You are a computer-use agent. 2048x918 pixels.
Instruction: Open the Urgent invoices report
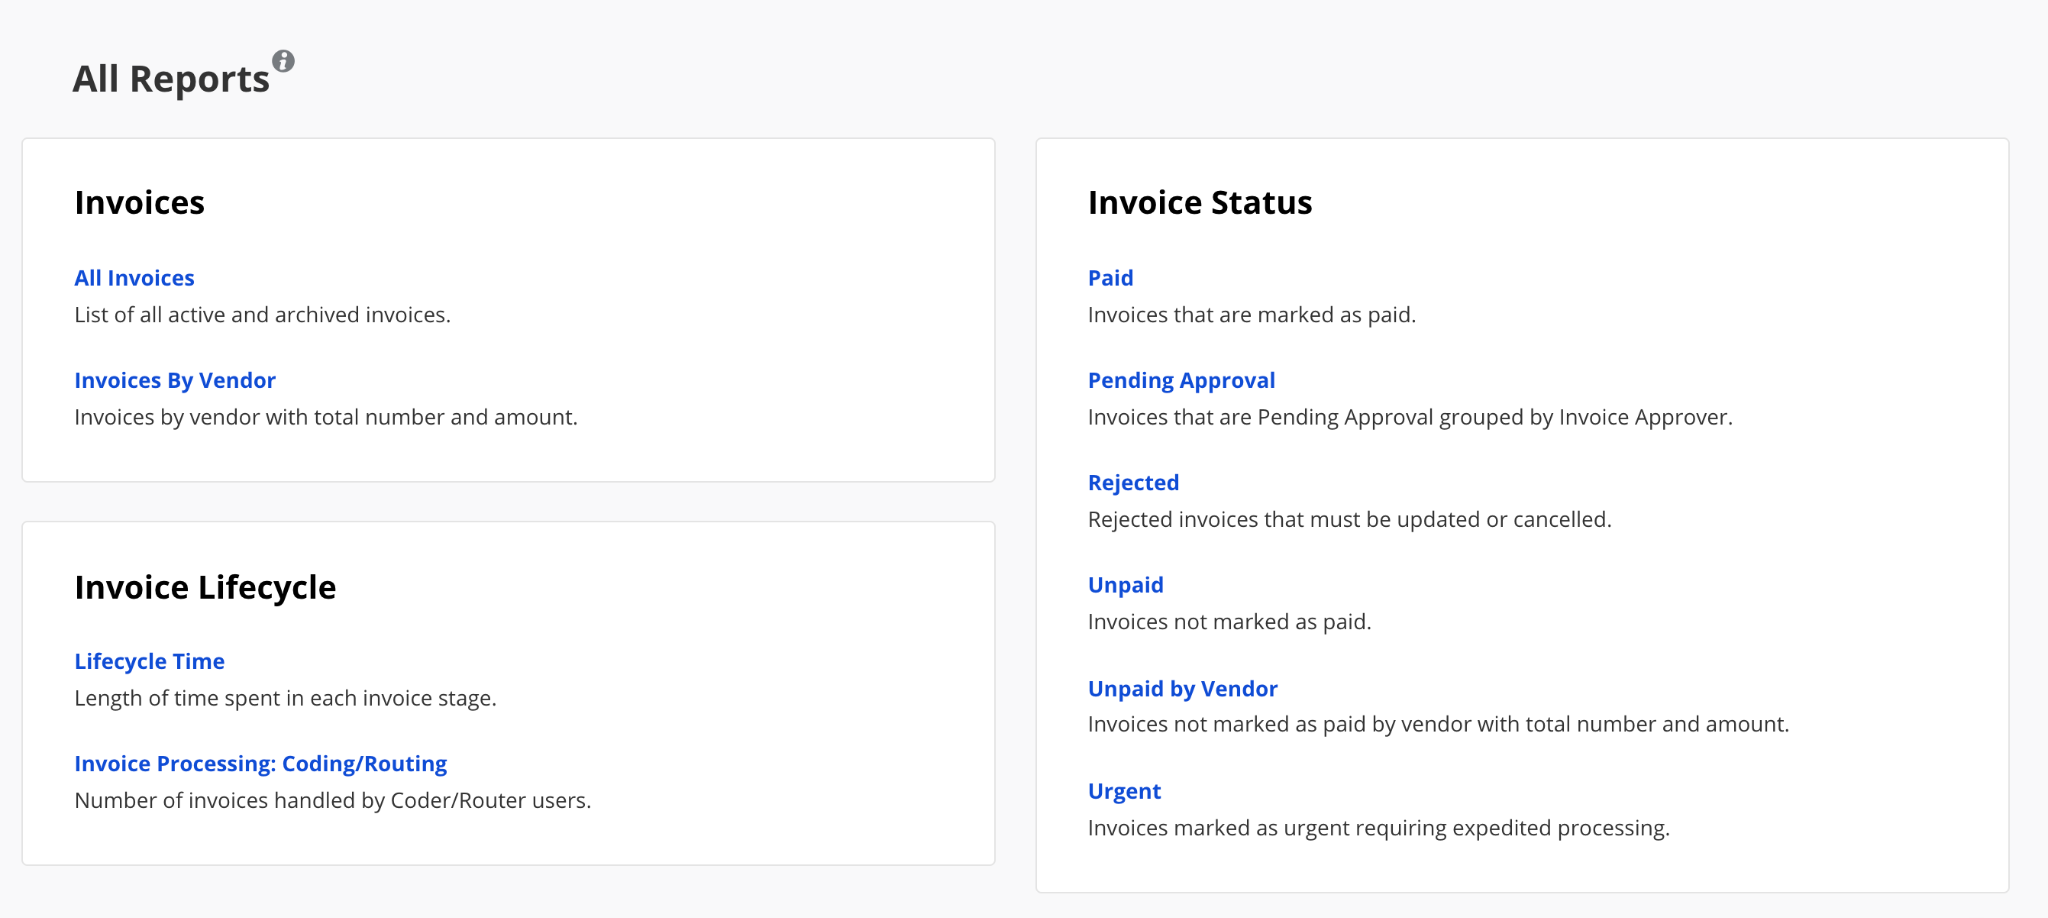pos(1124,791)
